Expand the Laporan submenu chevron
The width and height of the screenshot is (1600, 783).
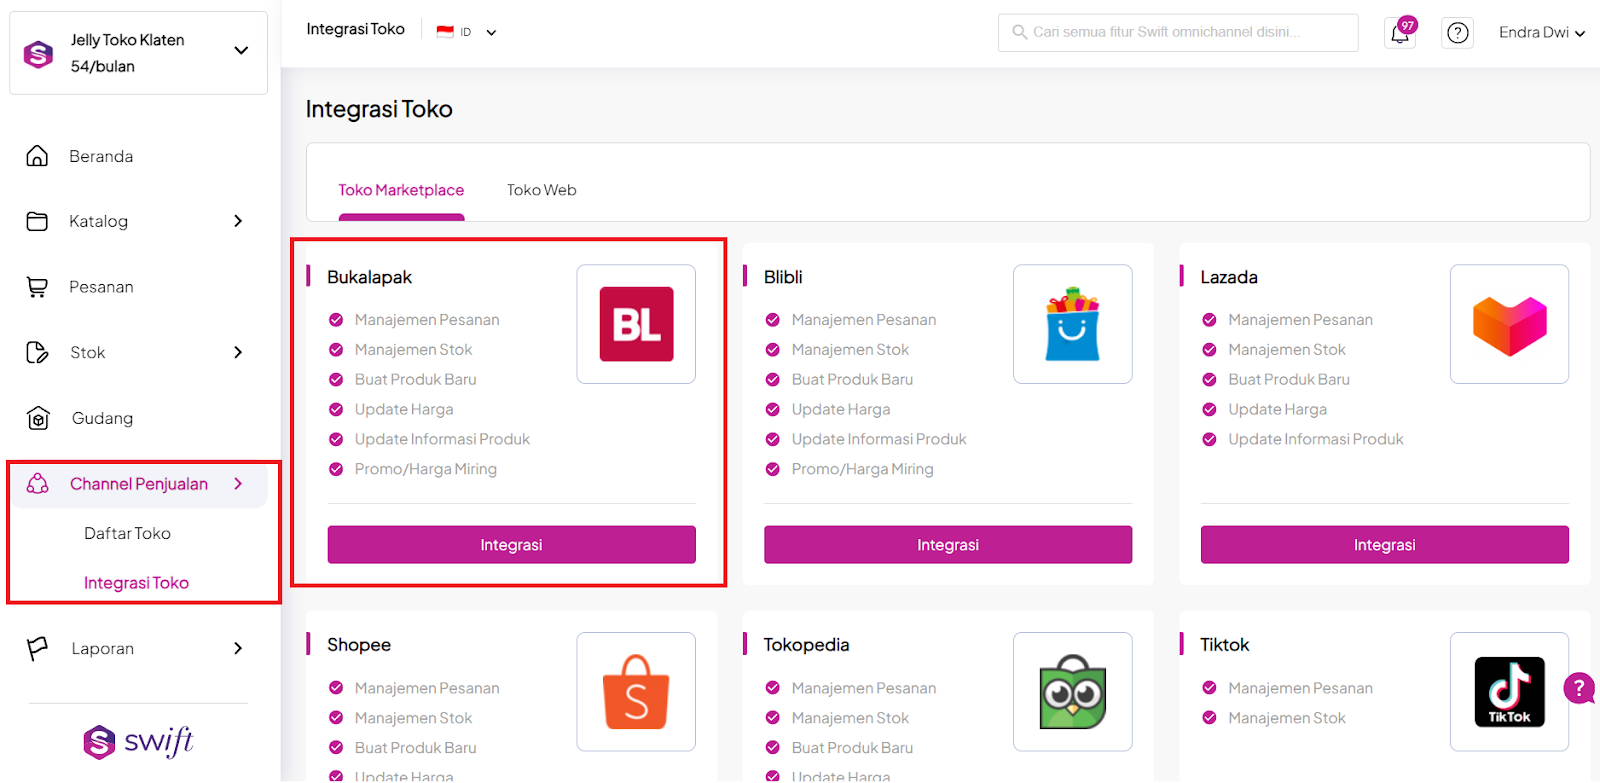[238, 648]
